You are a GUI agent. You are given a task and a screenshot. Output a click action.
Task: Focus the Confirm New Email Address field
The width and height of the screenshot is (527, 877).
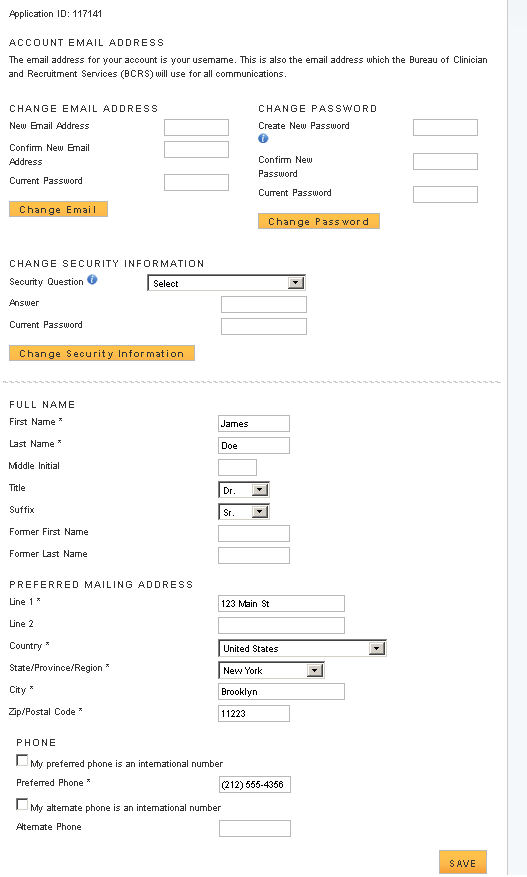pyautogui.click(x=196, y=149)
